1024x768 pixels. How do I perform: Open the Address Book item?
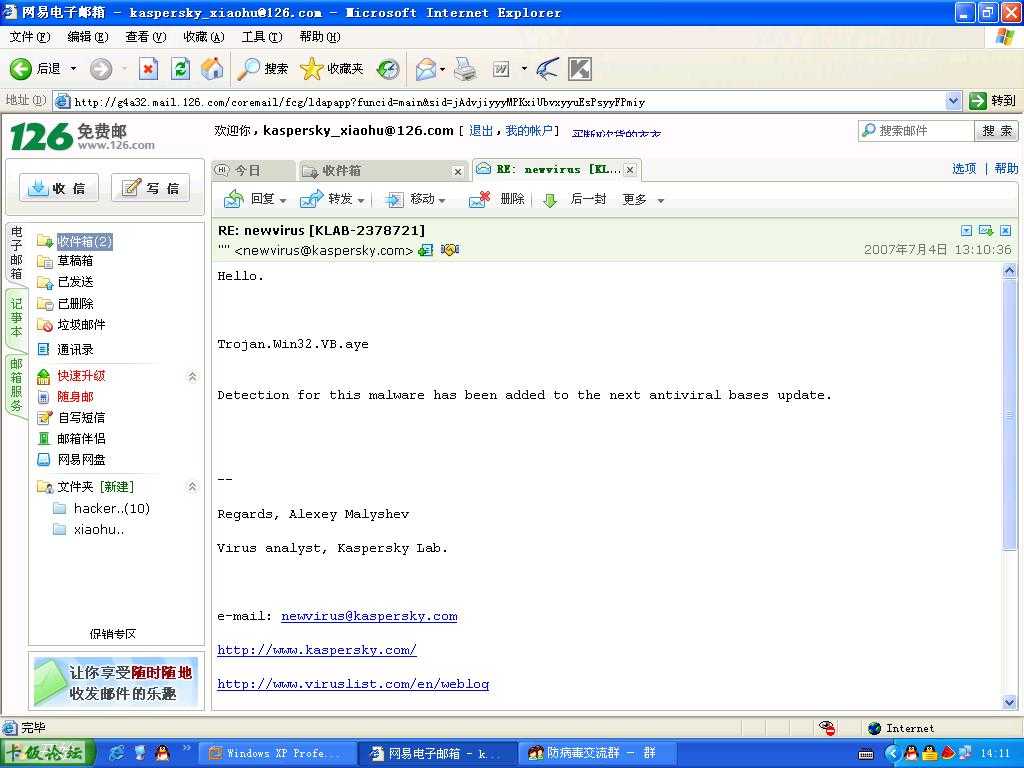[x=75, y=349]
